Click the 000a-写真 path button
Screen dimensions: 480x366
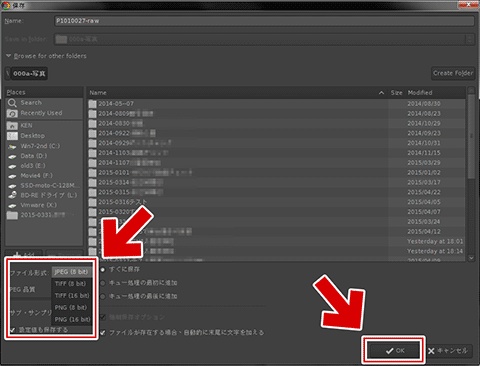[x=29, y=74]
